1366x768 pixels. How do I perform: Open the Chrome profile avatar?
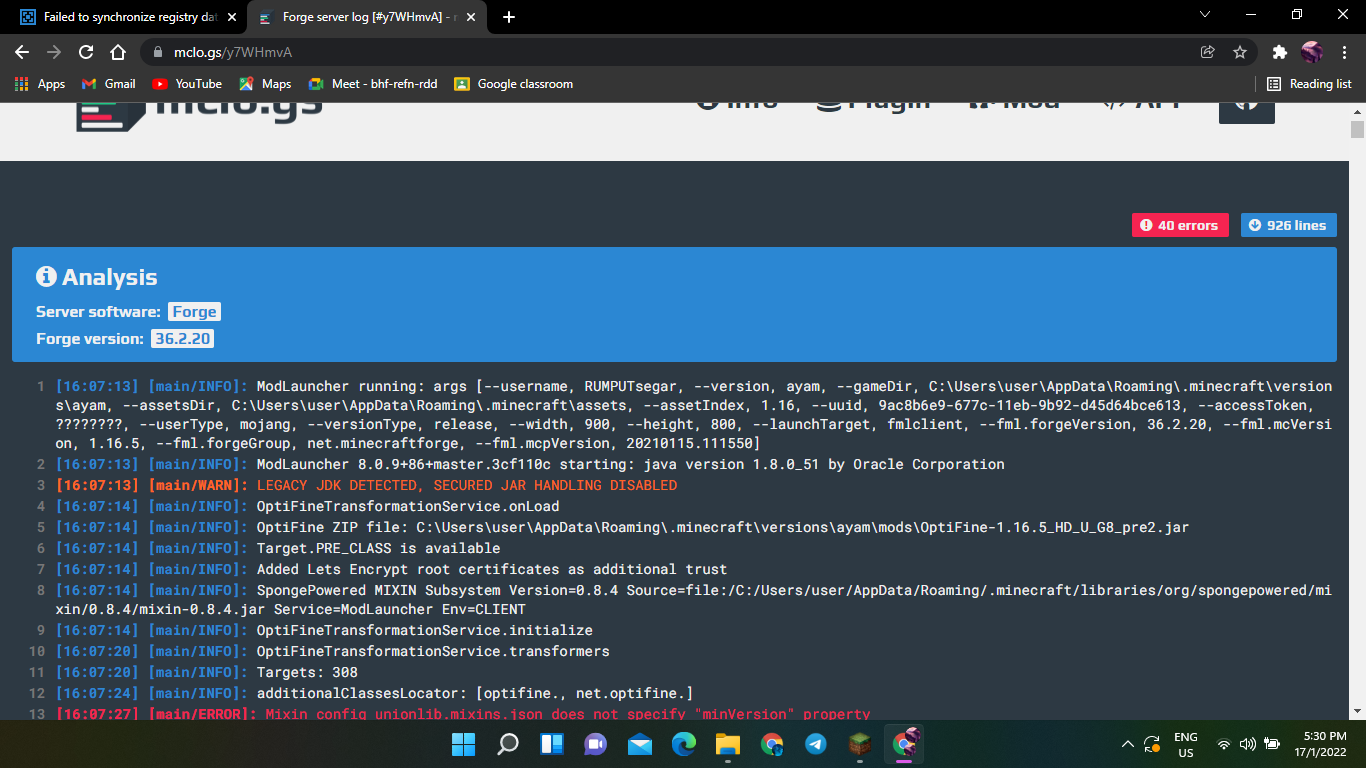pyautogui.click(x=1312, y=52)
